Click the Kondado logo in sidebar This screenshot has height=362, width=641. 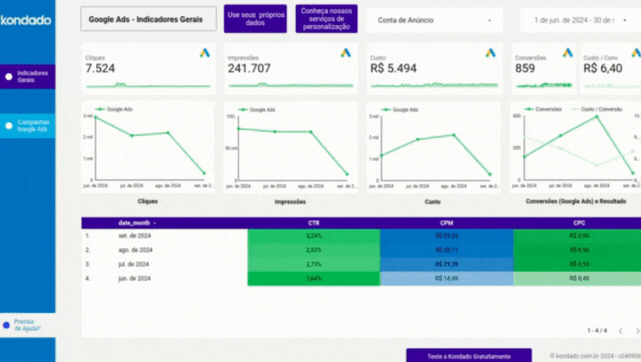(26, 20)
